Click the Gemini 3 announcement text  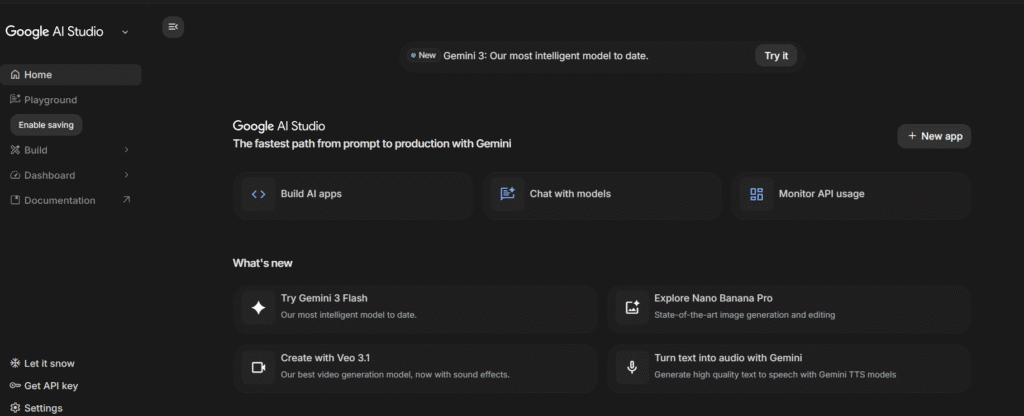click(546, 56)
